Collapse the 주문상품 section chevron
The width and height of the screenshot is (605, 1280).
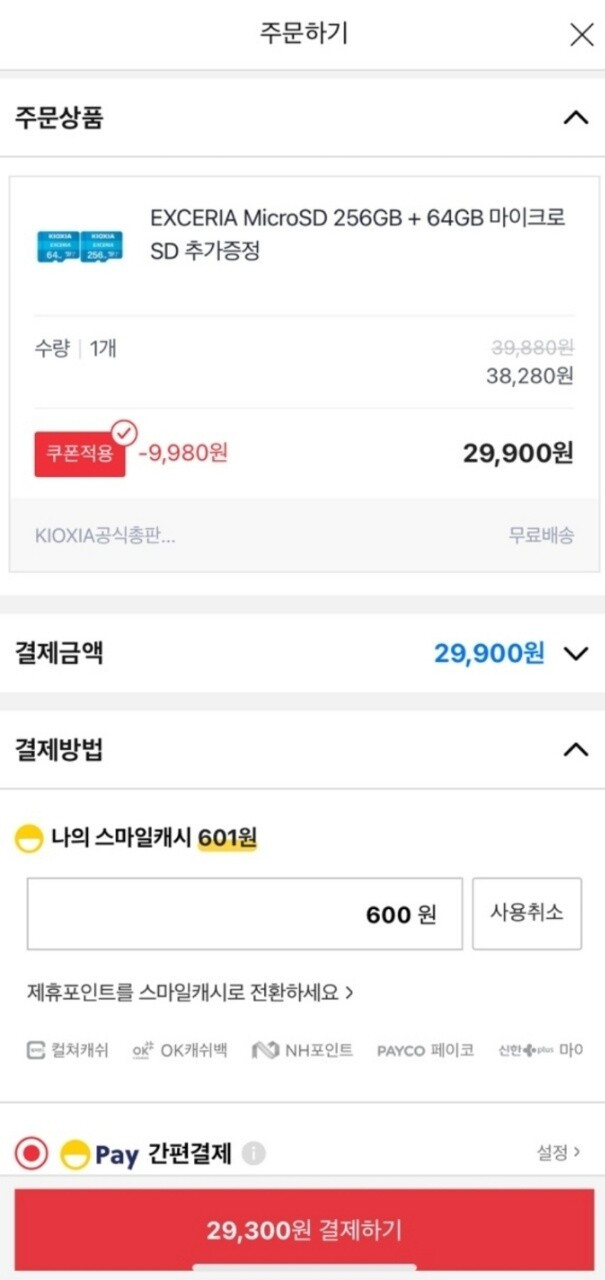click(x=575, y=118)
